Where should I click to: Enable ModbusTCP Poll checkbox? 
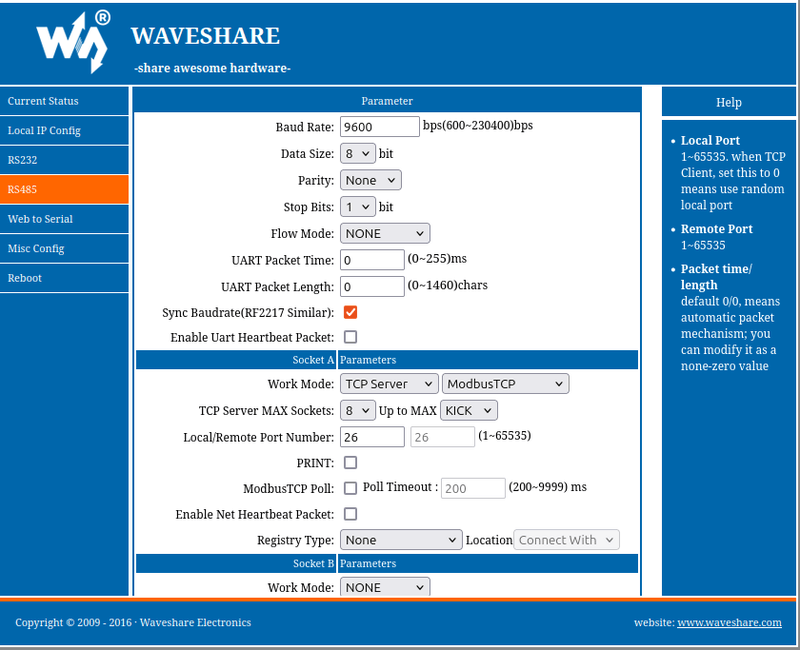tap(351, 488)
